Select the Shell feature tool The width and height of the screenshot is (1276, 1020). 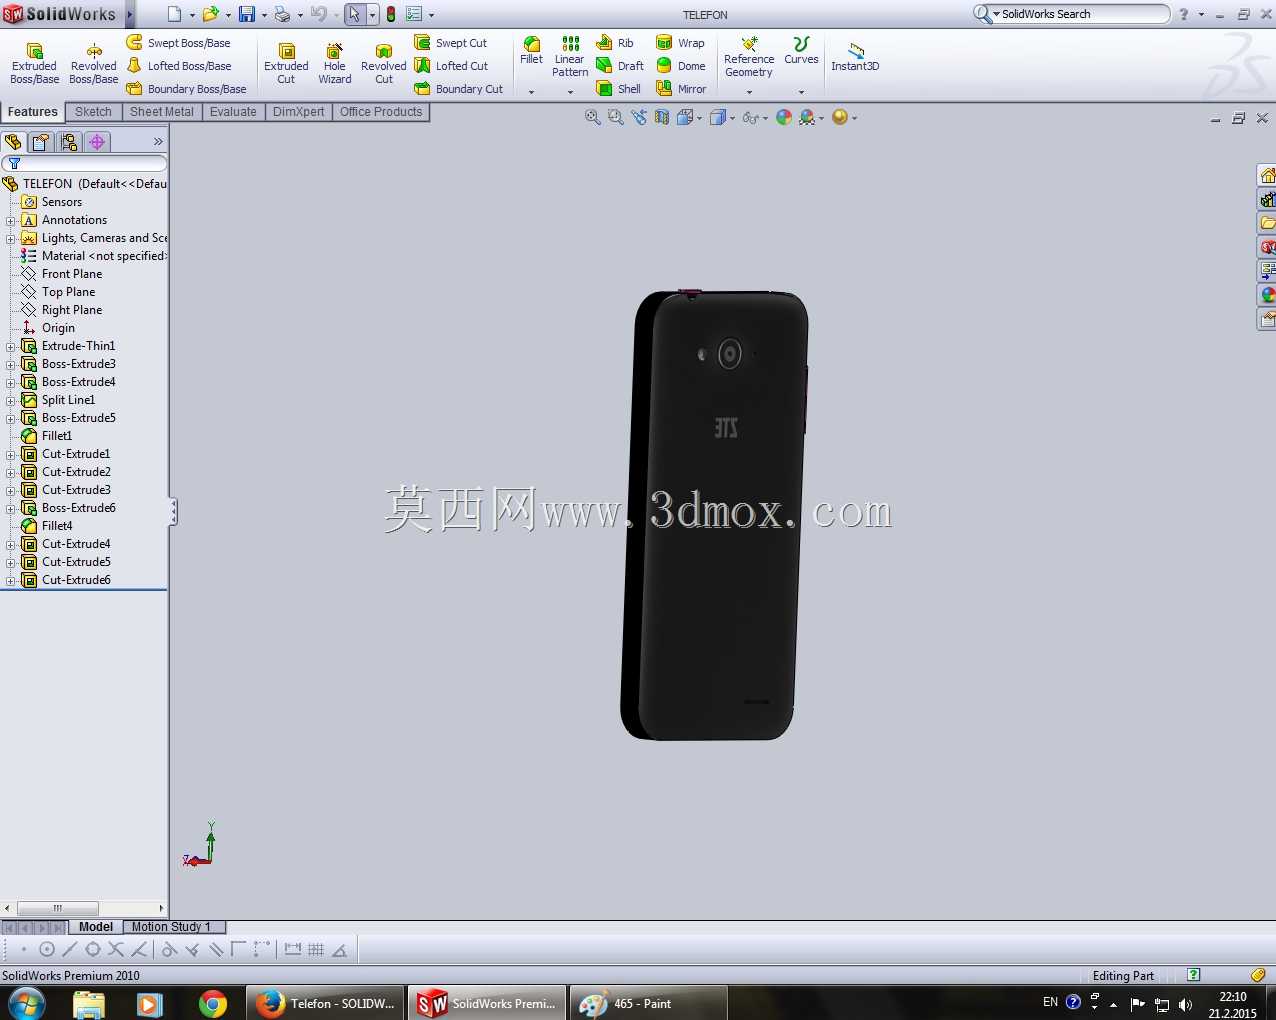coord(618,89)
